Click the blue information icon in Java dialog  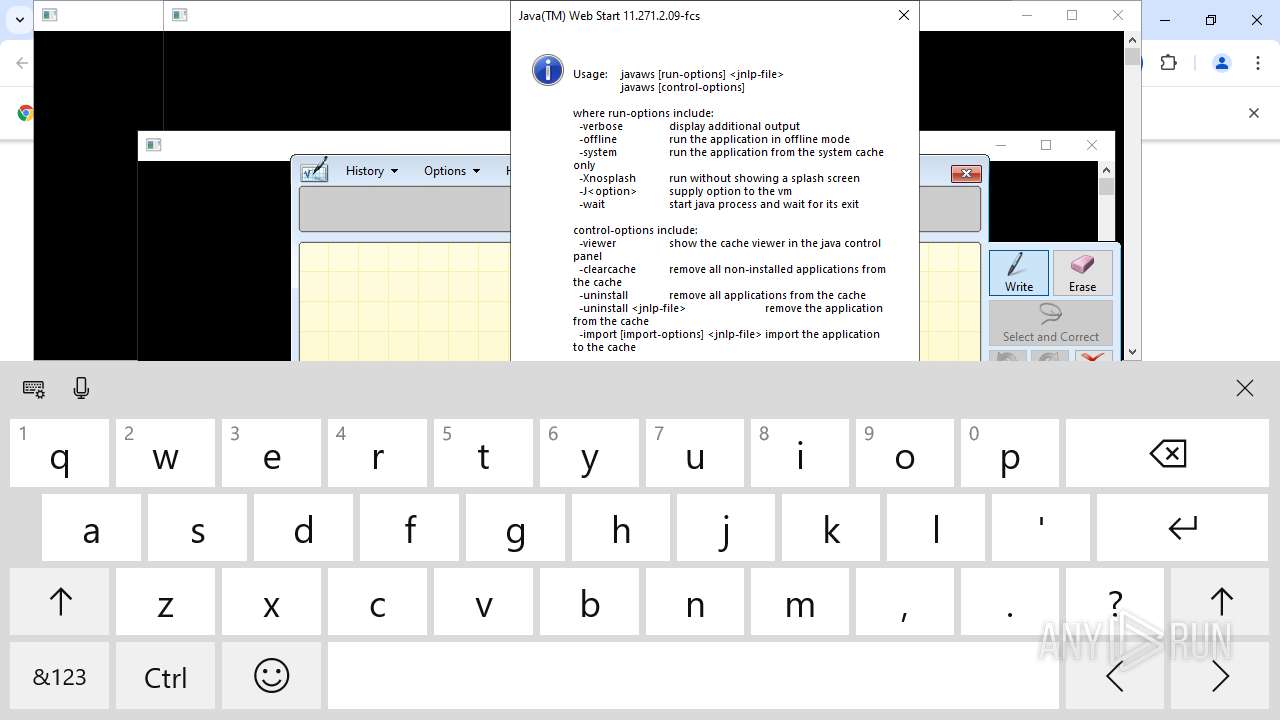pos(548,70)
